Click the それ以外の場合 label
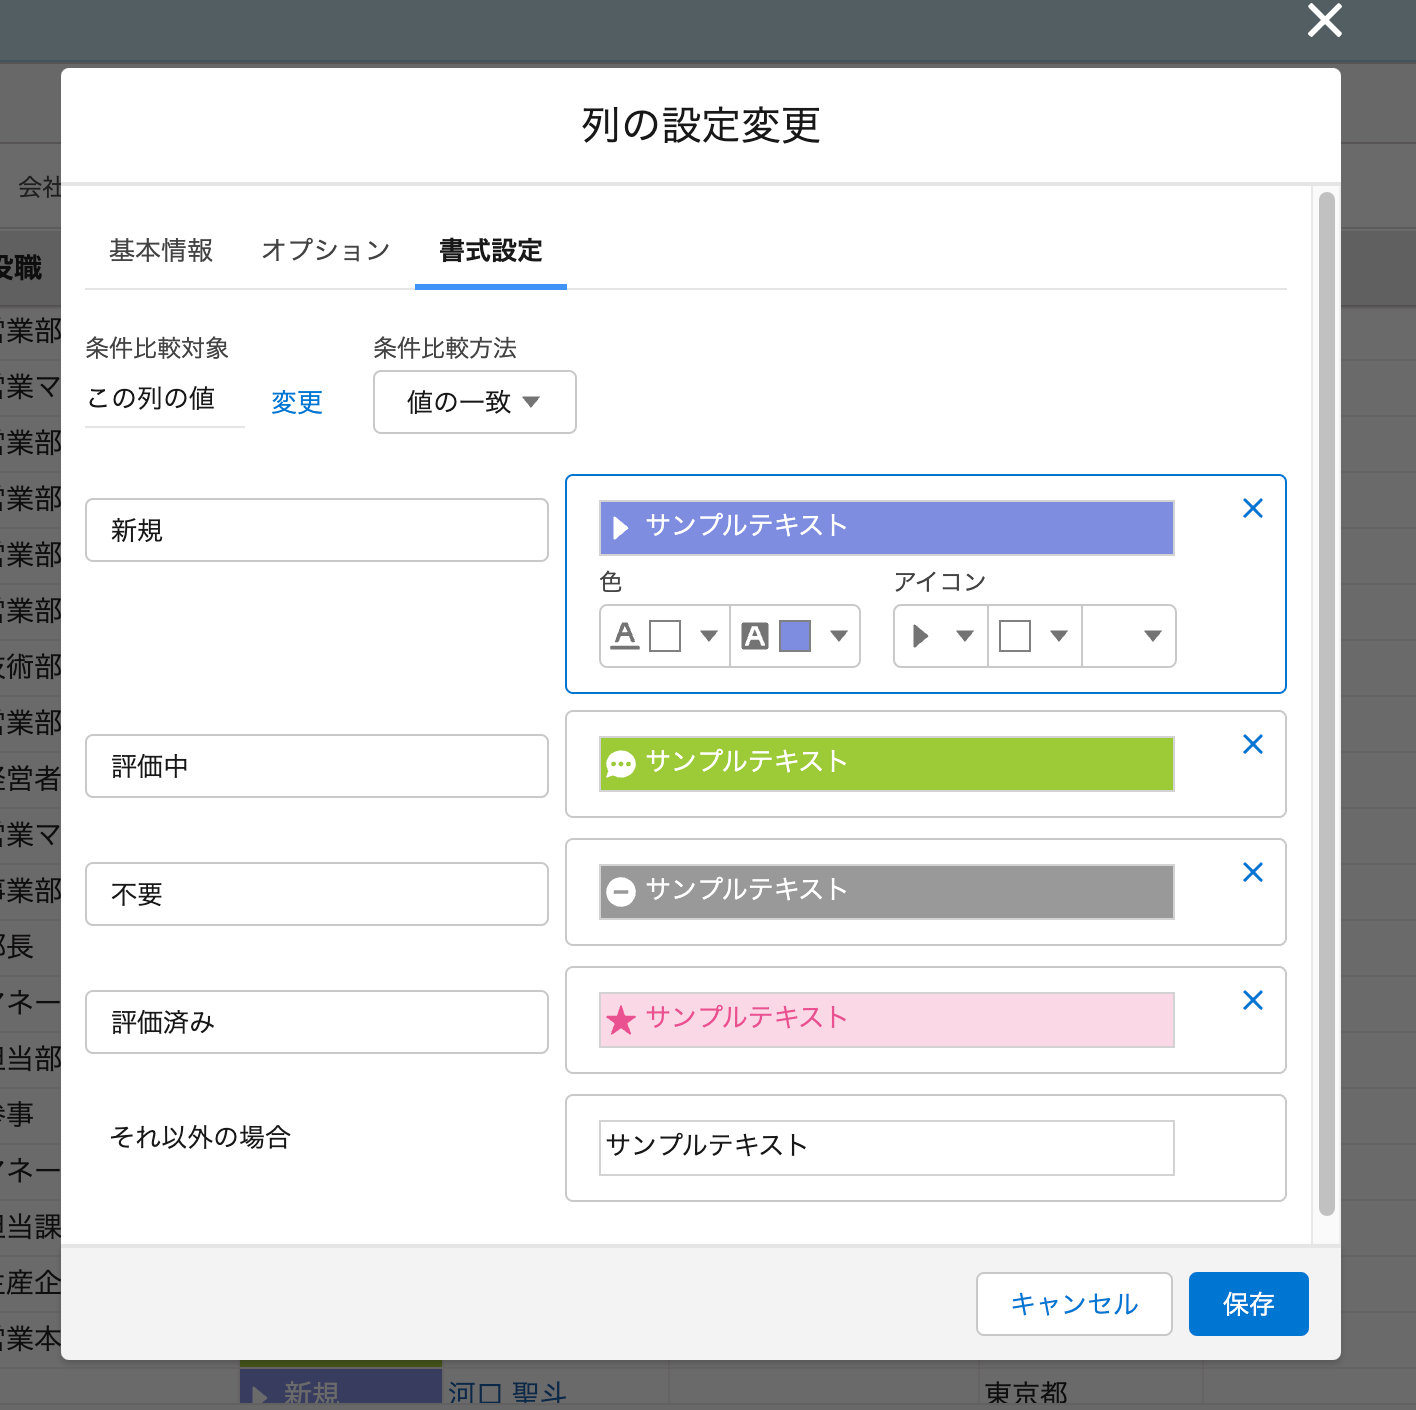This screenshot has width=1416, height=1410. [x=200, y=1137]
